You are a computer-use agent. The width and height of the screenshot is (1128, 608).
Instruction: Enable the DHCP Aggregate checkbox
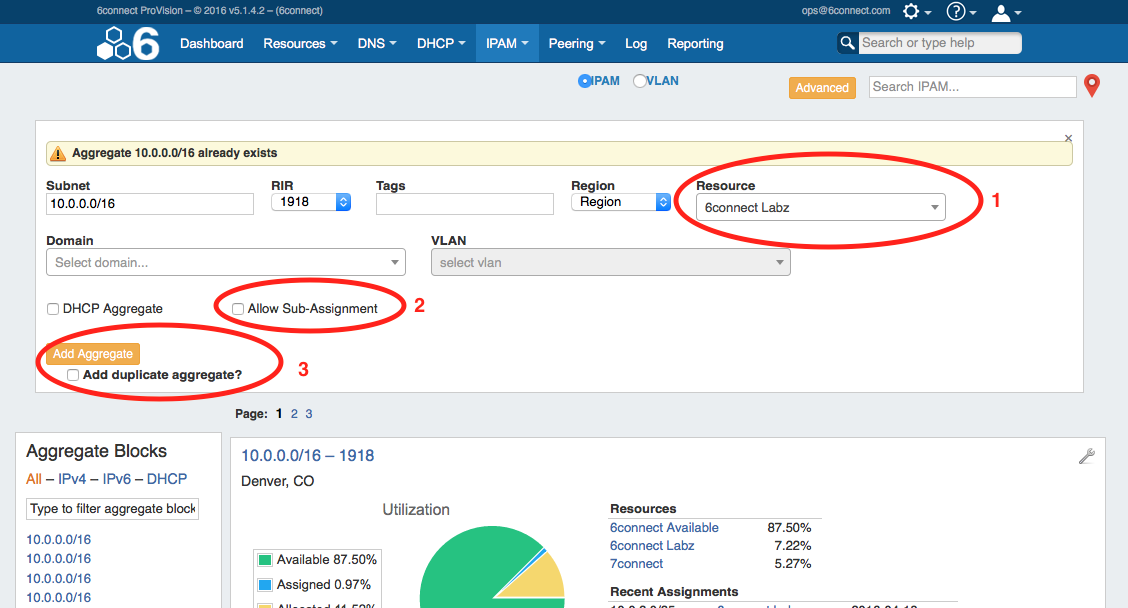click(53, 309)
